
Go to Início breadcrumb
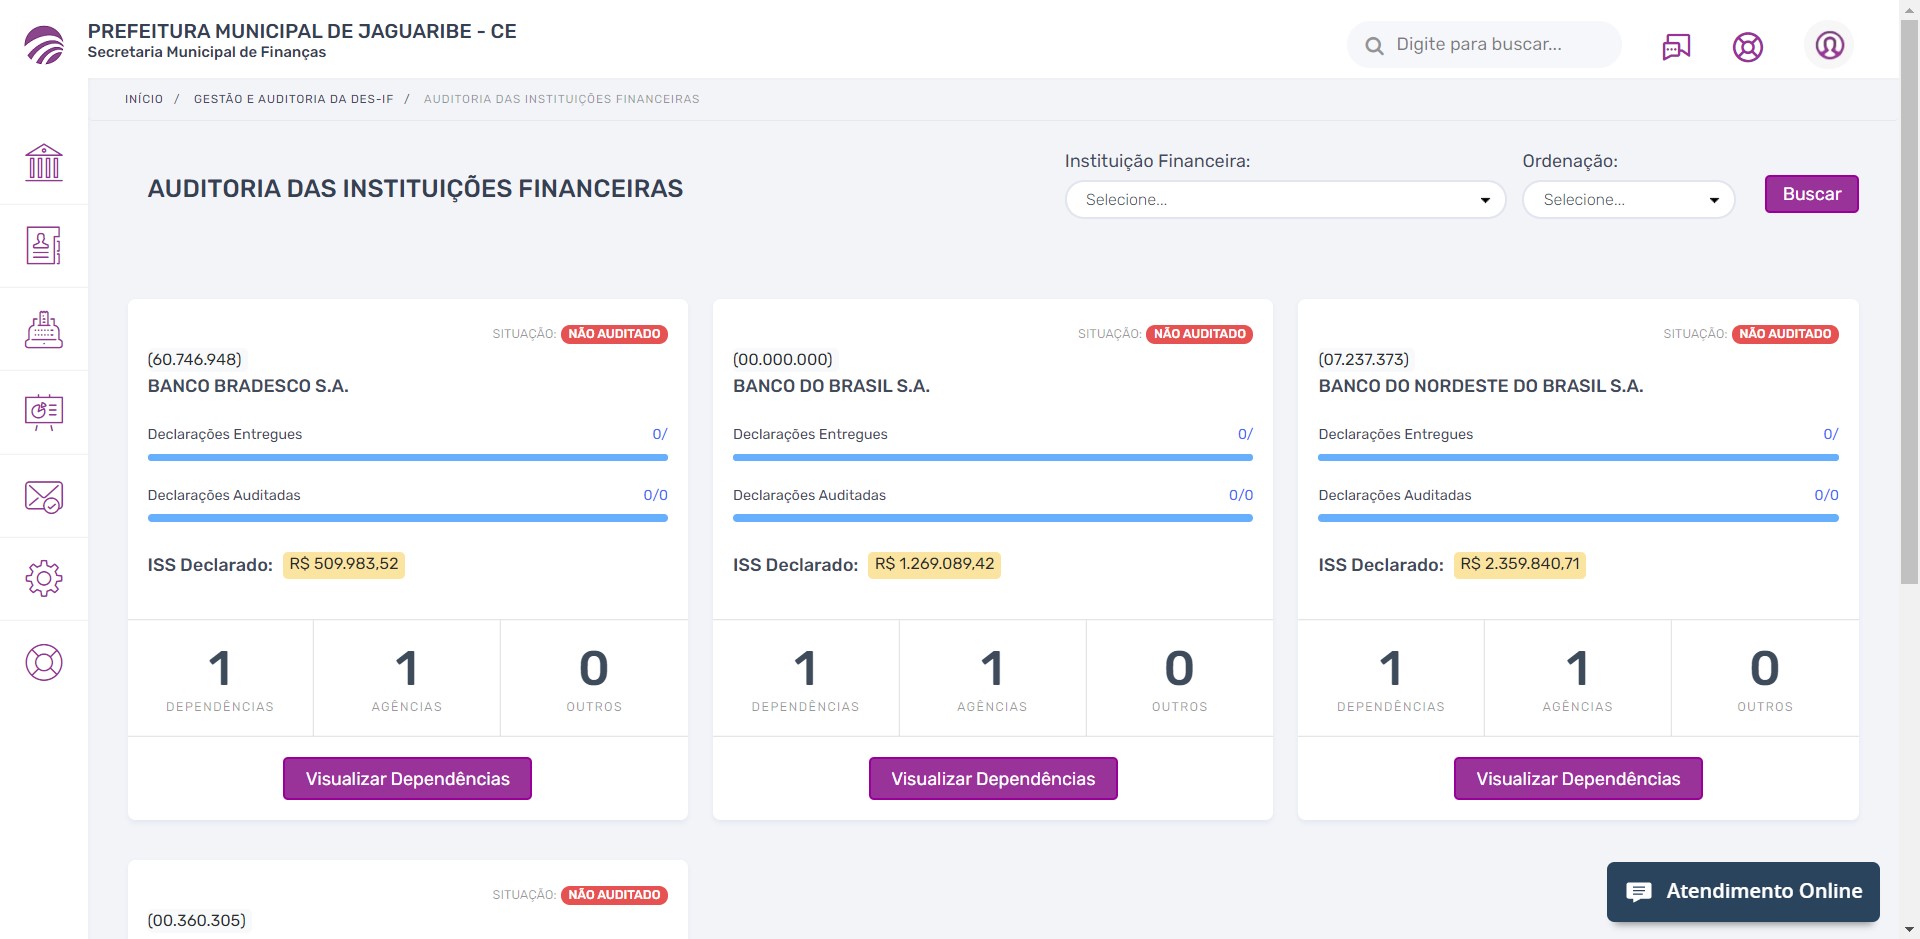pos(144,99)
